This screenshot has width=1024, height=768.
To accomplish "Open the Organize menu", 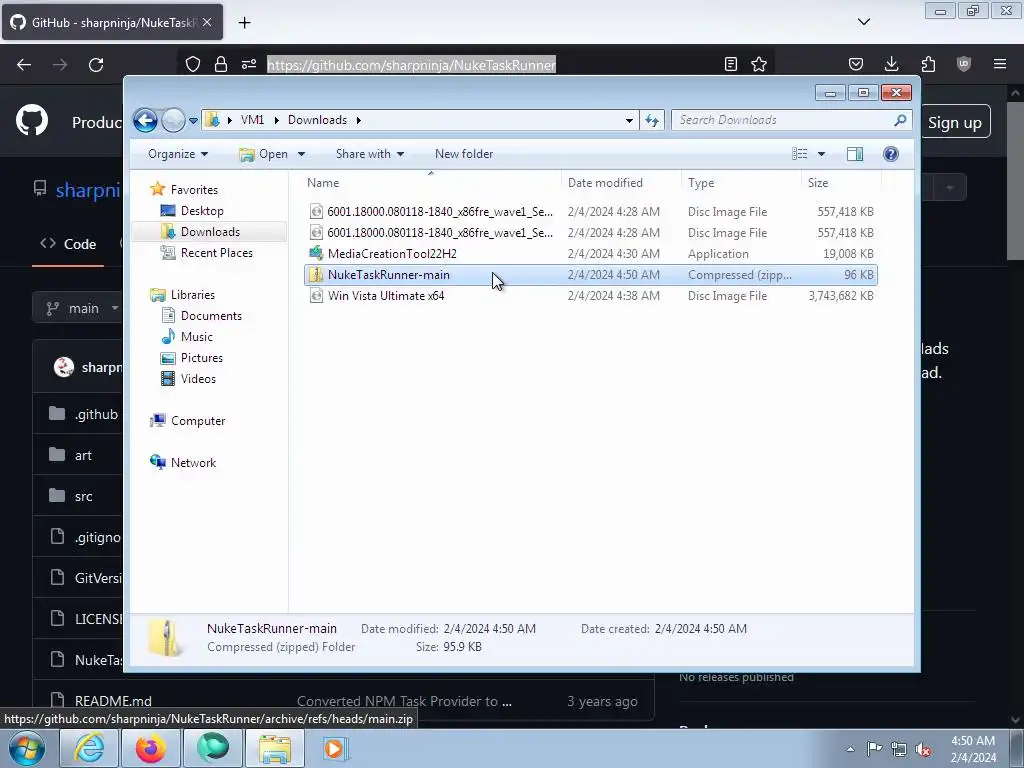I will 178,154.
